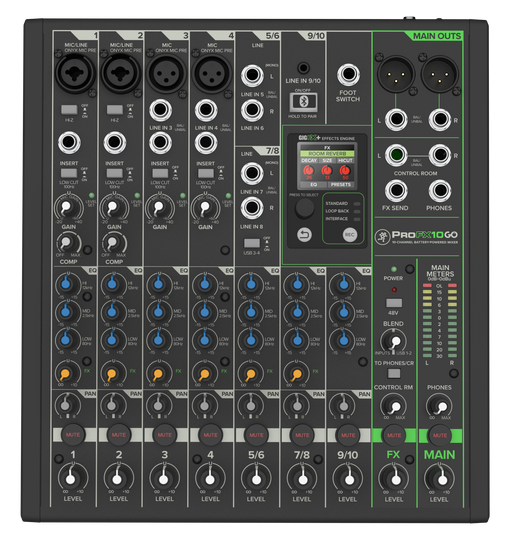Click channel 1 INSERT jack

point(69,142)
